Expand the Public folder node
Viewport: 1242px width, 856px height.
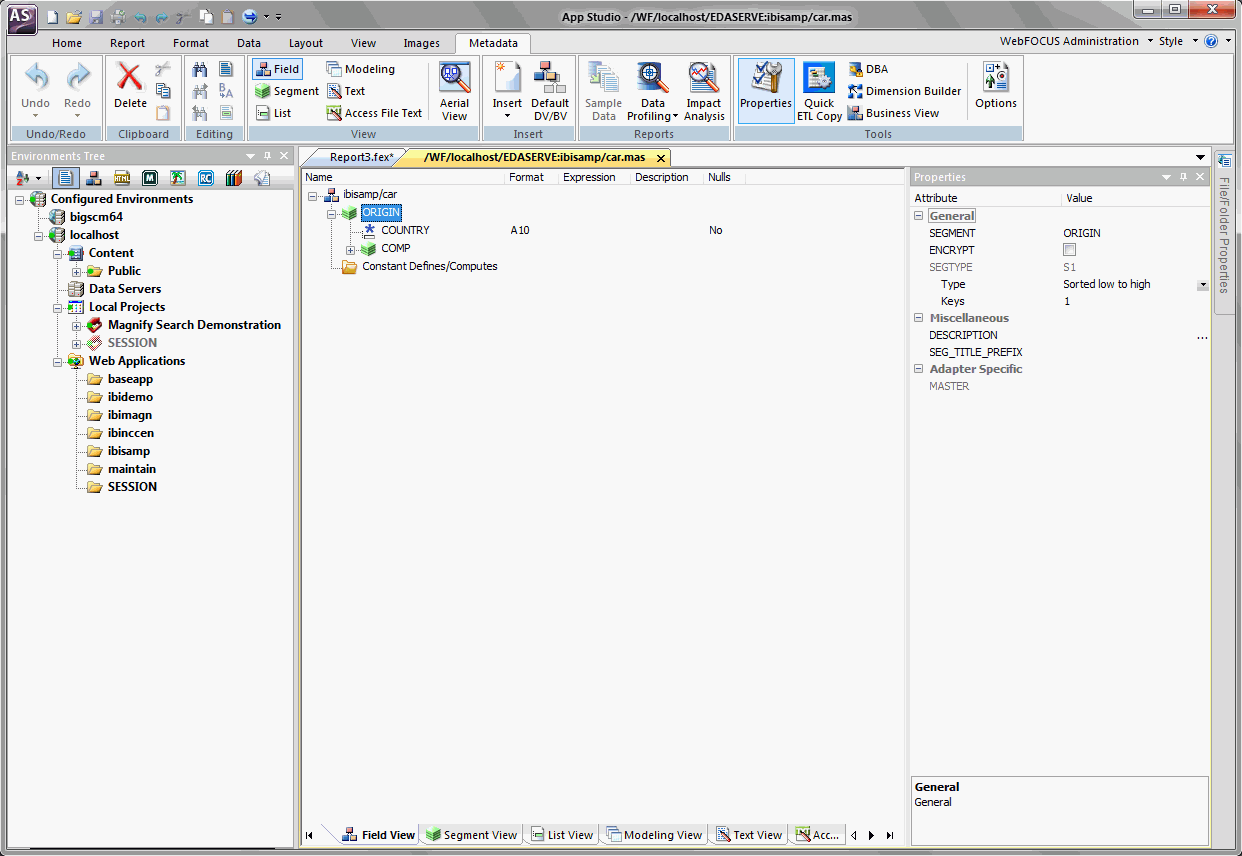pyautogui.click(x=77, y=271)
